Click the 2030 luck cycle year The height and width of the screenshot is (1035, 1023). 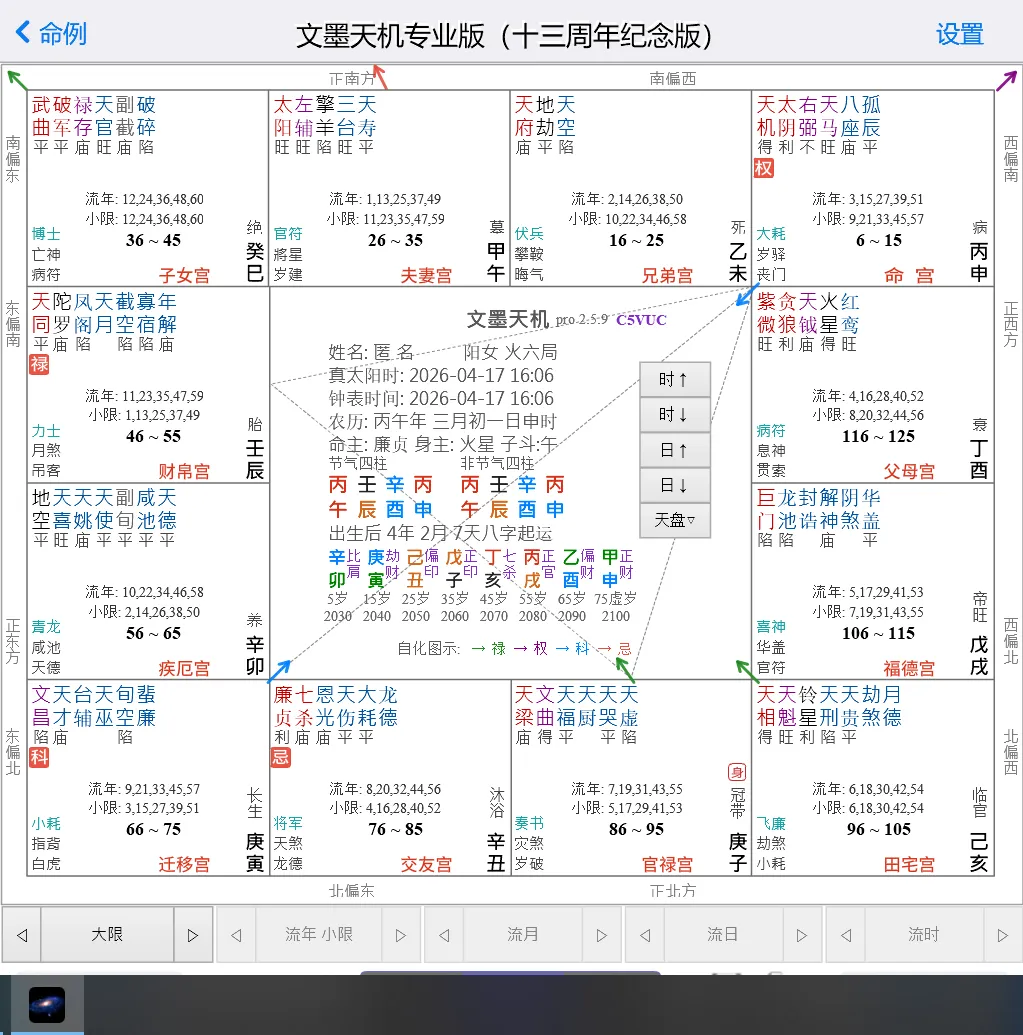click(337, 616)
